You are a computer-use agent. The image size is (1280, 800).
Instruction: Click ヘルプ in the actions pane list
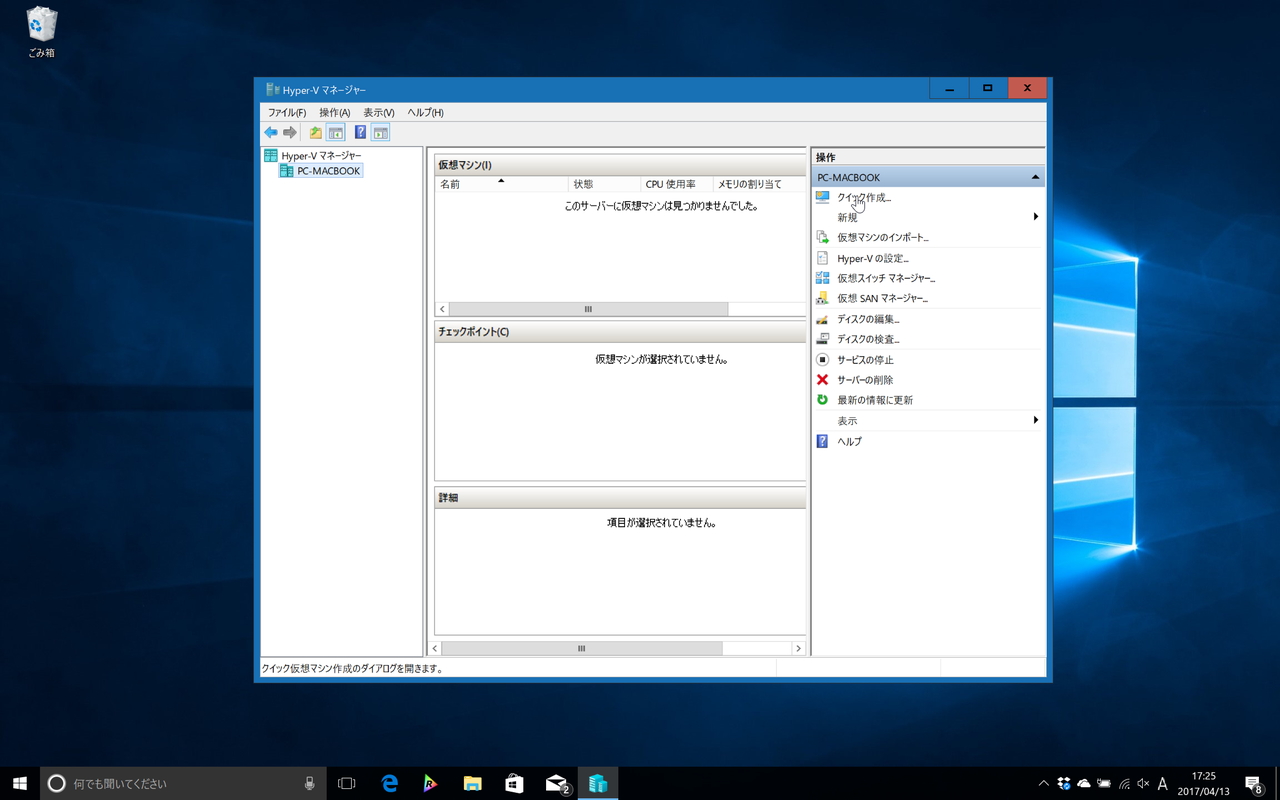click(x=849, y=441)
